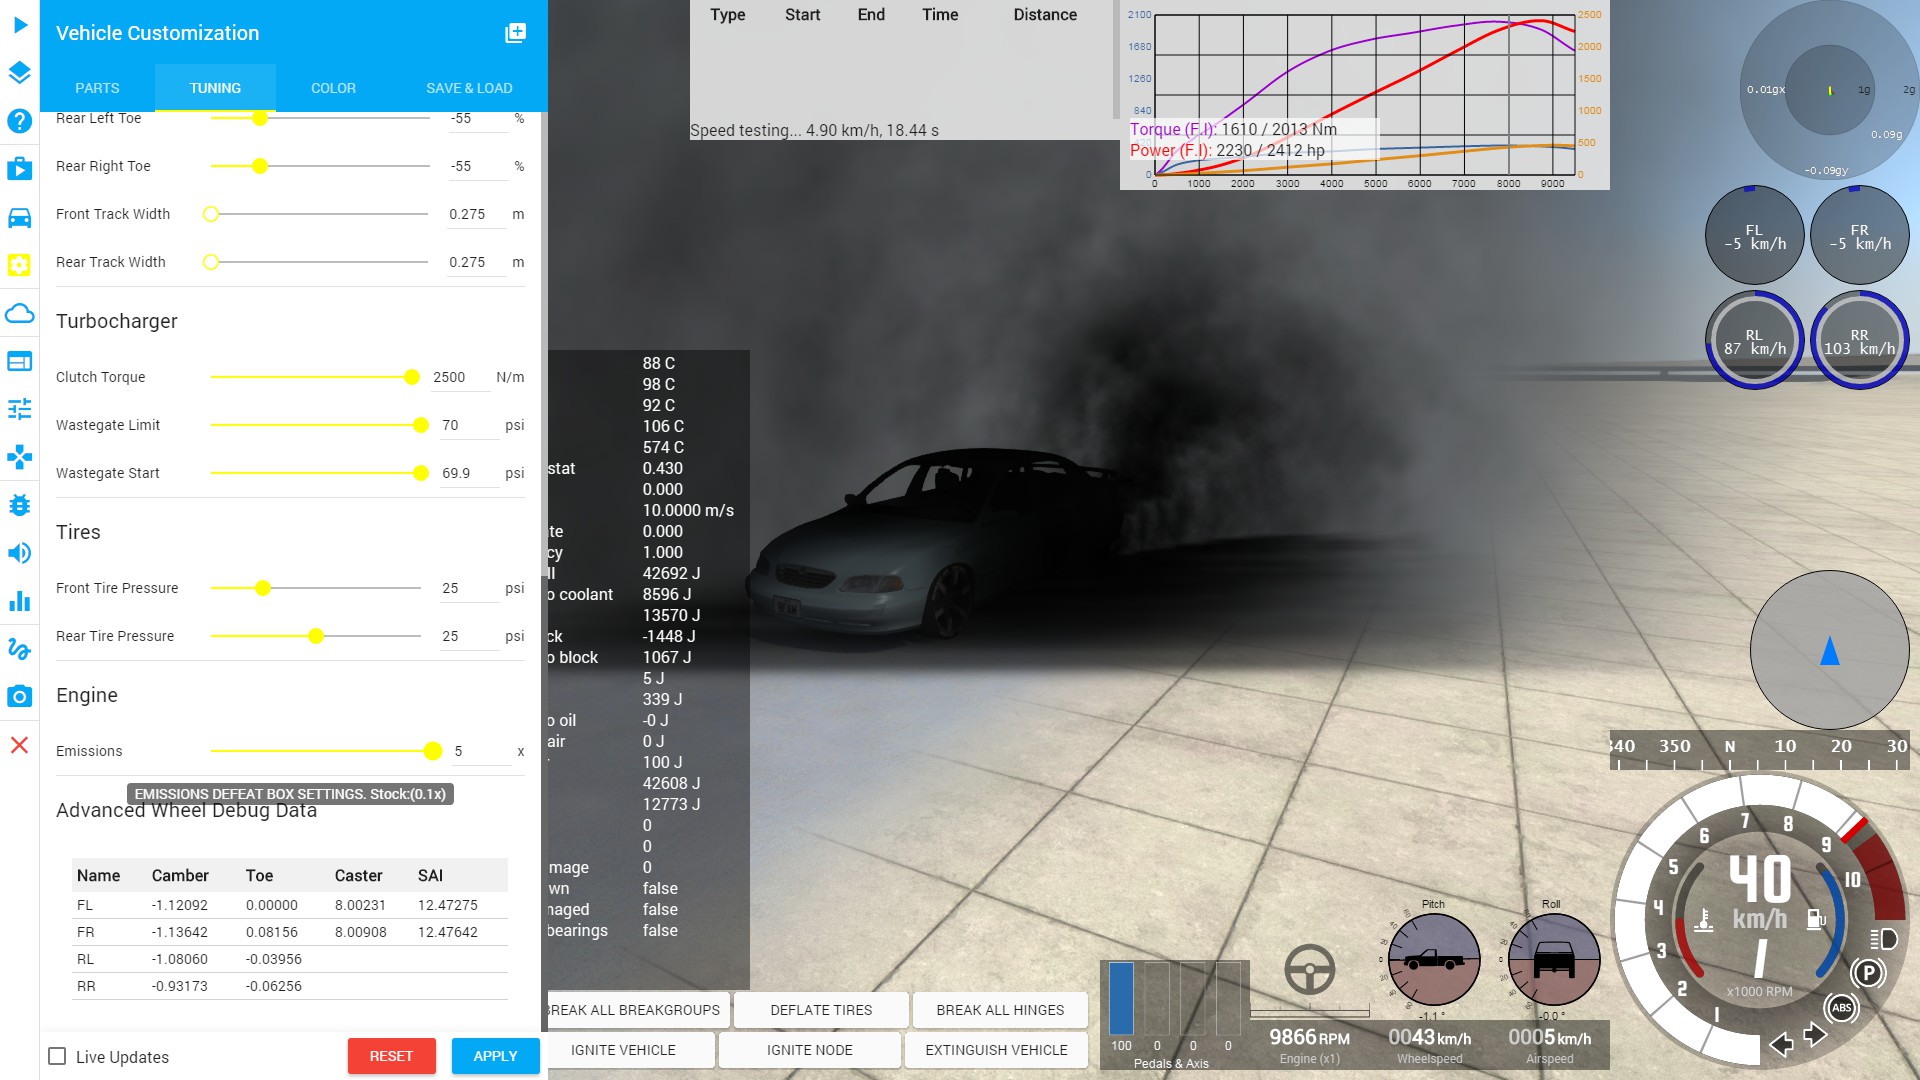Open the environment cloud icon
Screen dimensions: 1920x1080
[x=20, y=313]
